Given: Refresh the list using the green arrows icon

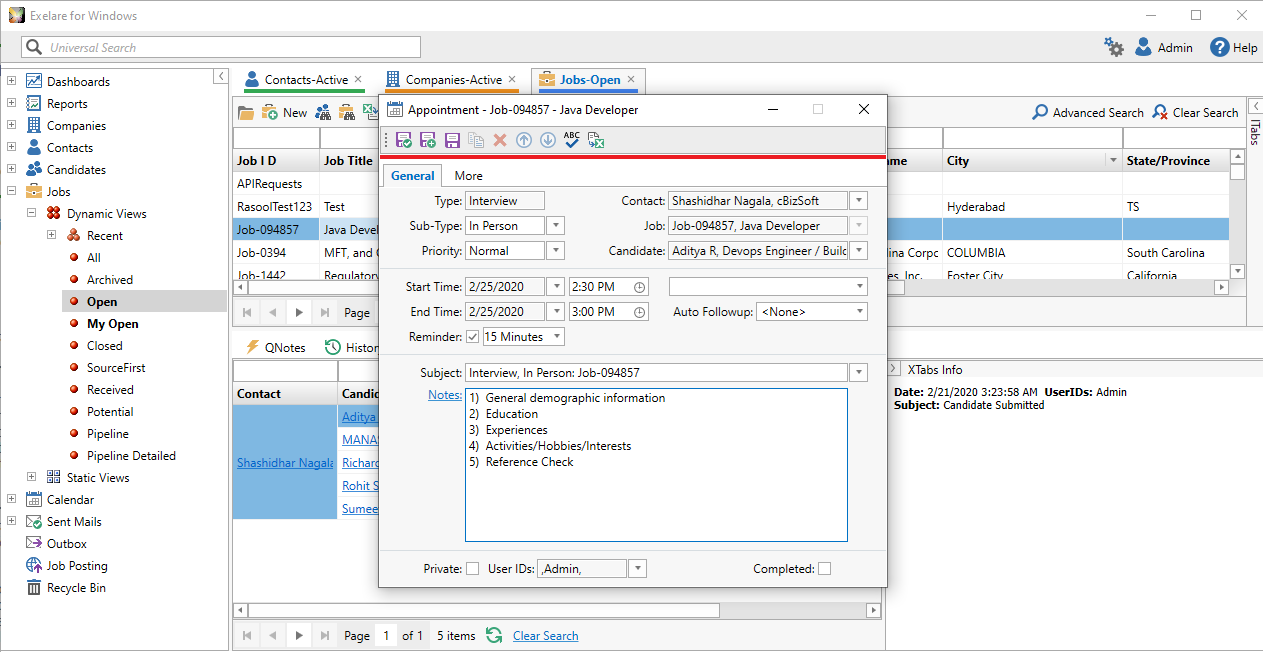Looking at the screenshot, I should [494, 635].
